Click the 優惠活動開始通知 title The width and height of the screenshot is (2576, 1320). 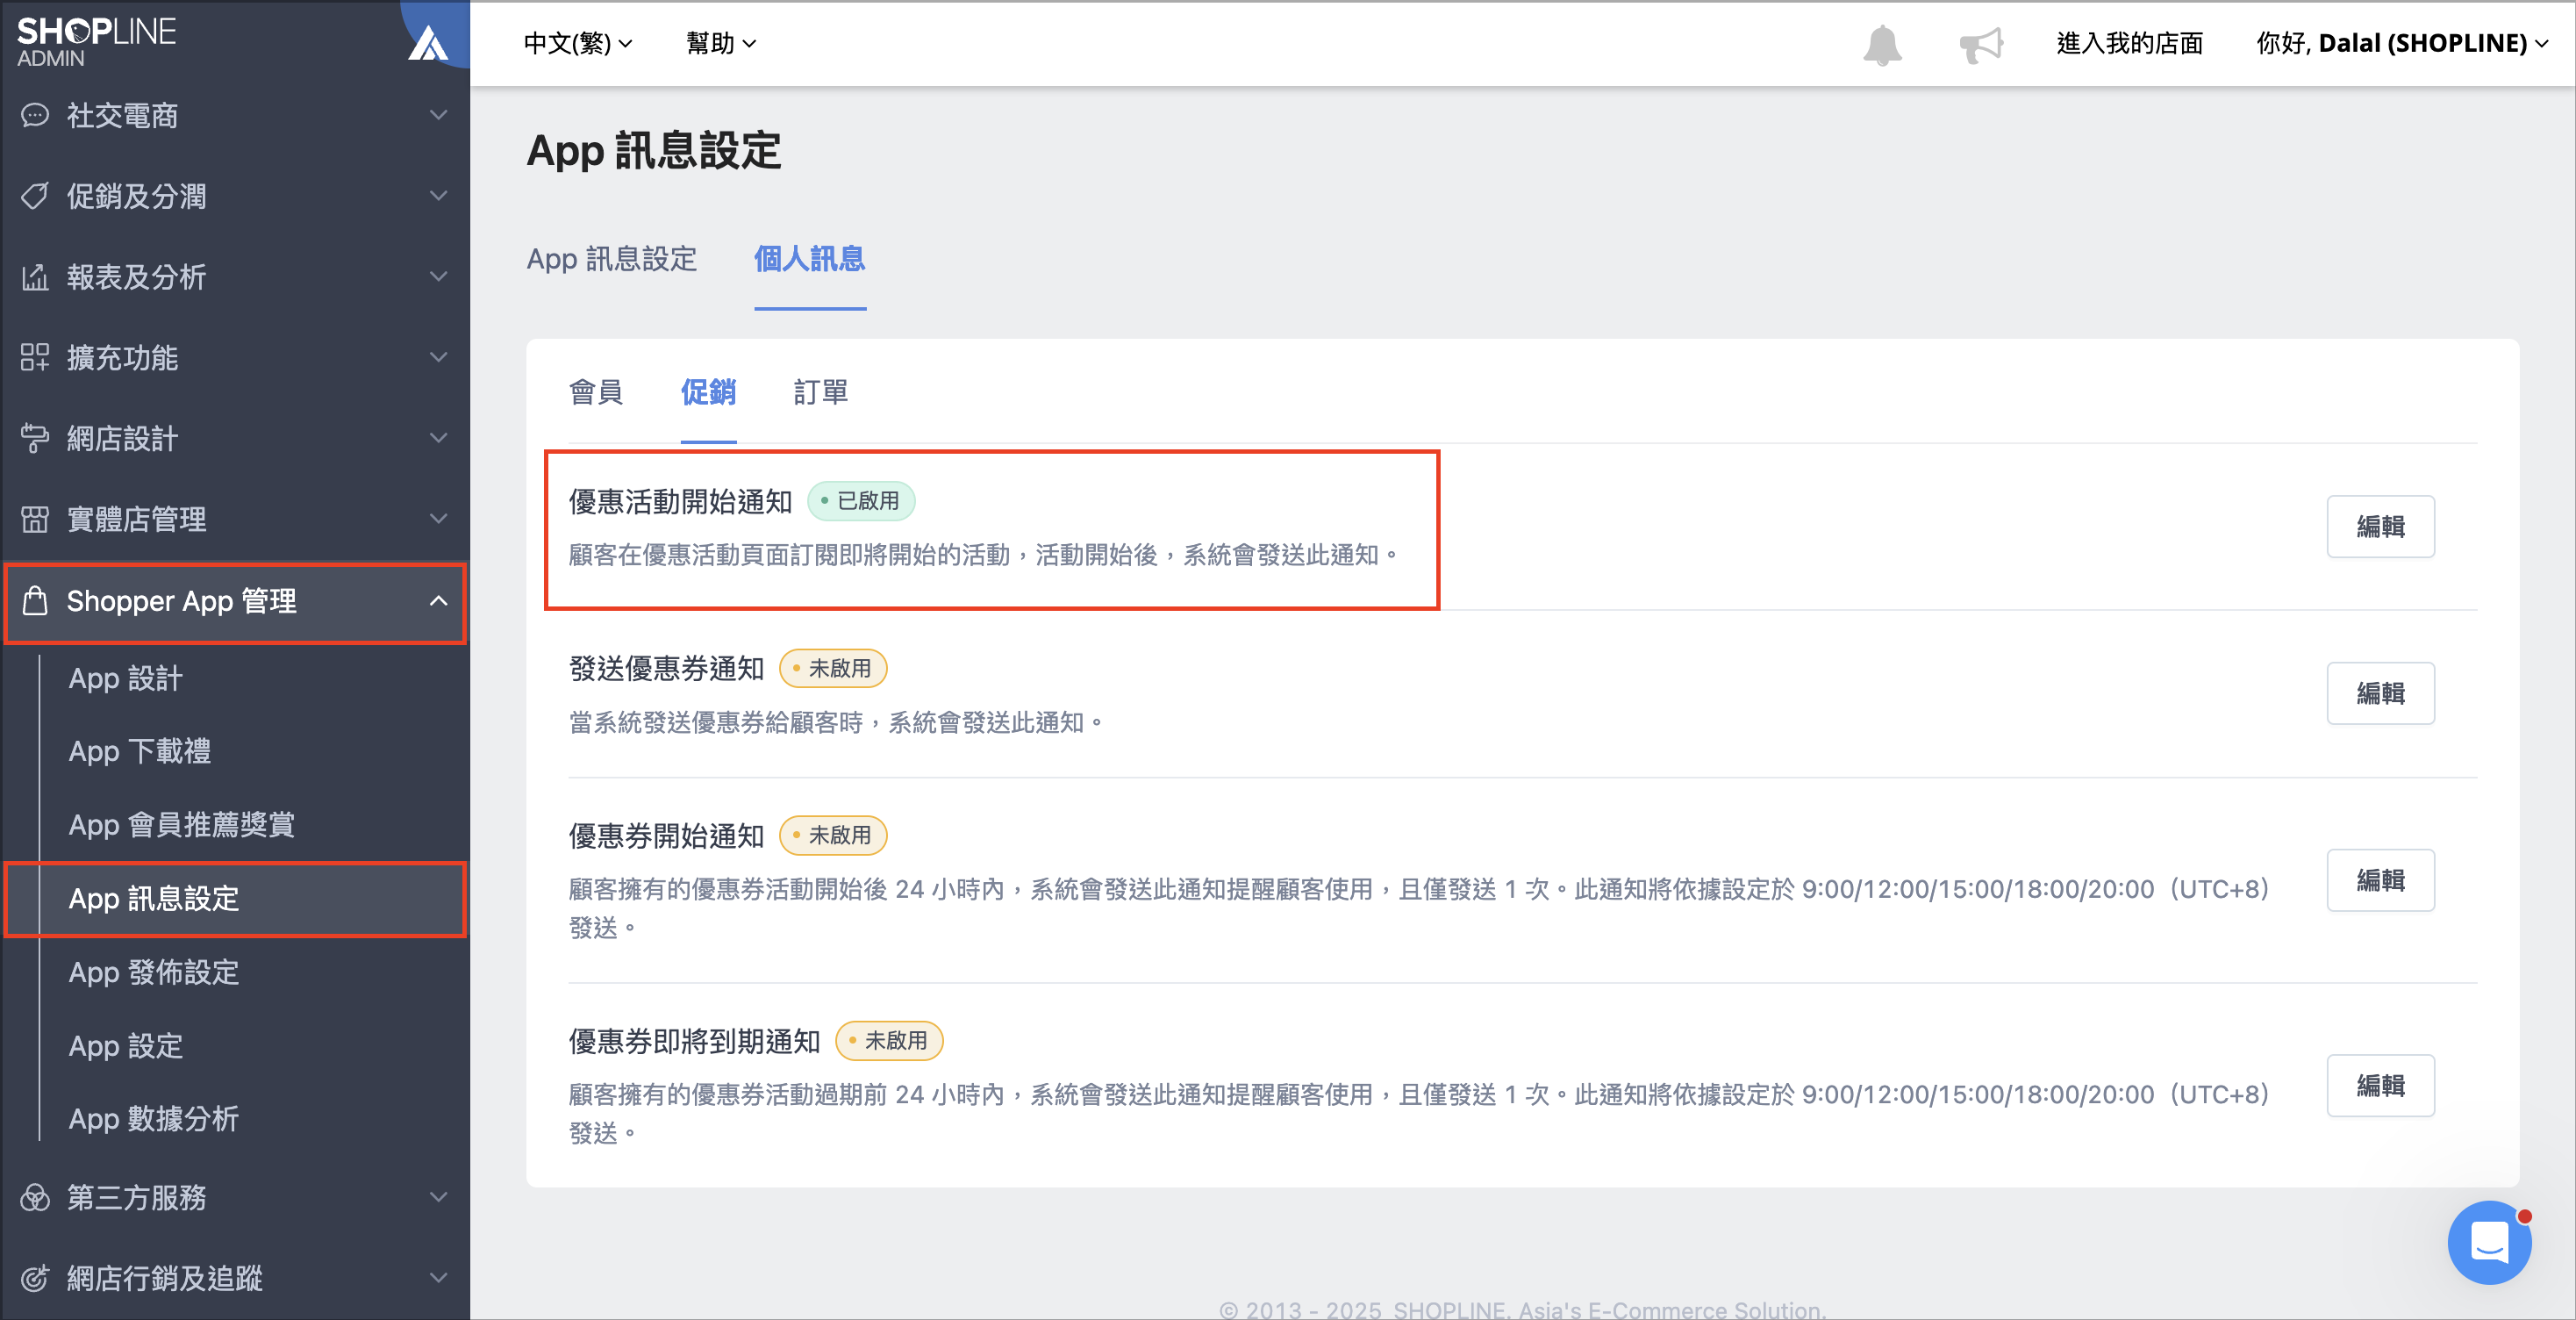[680, 502]
